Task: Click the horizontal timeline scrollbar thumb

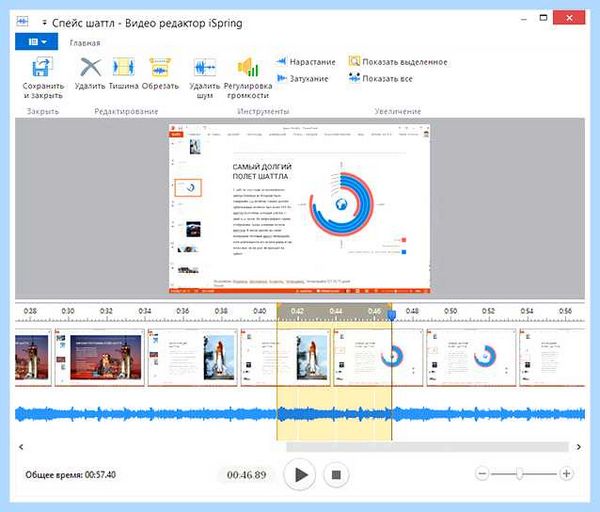Action: [427, 447]
